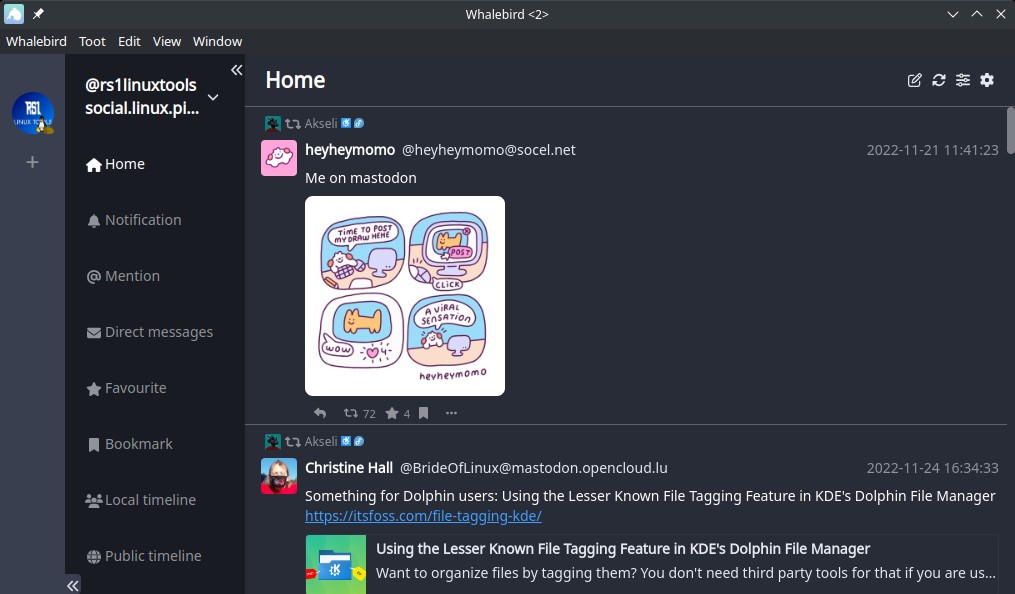The height and width of the screenshot is (594, 1015).
Task: Collapse the side menu with double chevron
Action: [236, 70]
